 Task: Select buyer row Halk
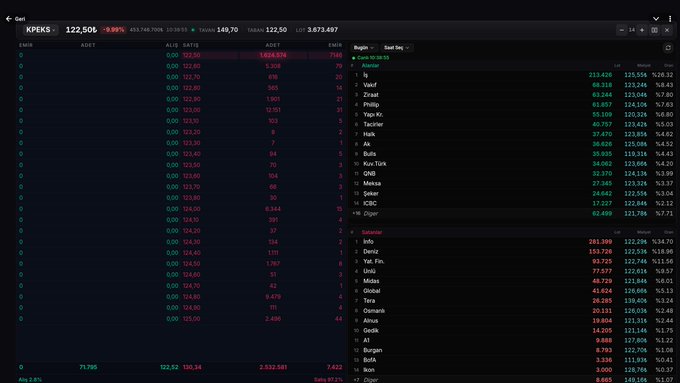coord(513,134)
